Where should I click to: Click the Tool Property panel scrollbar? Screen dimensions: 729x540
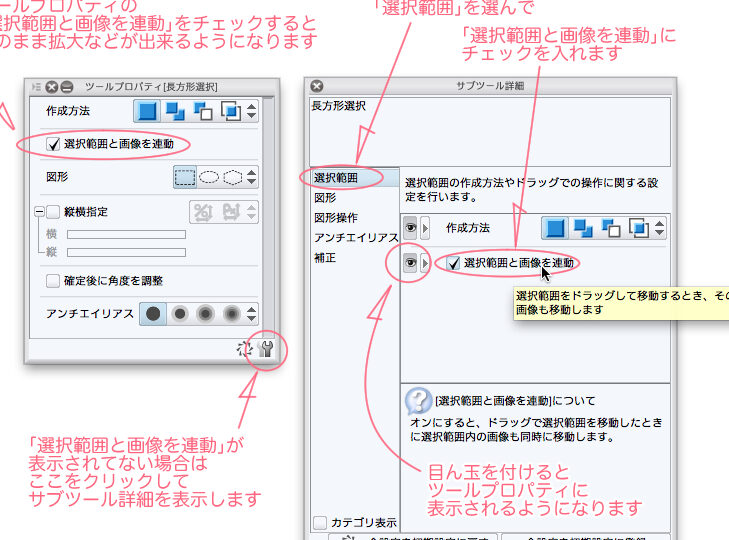268,217
